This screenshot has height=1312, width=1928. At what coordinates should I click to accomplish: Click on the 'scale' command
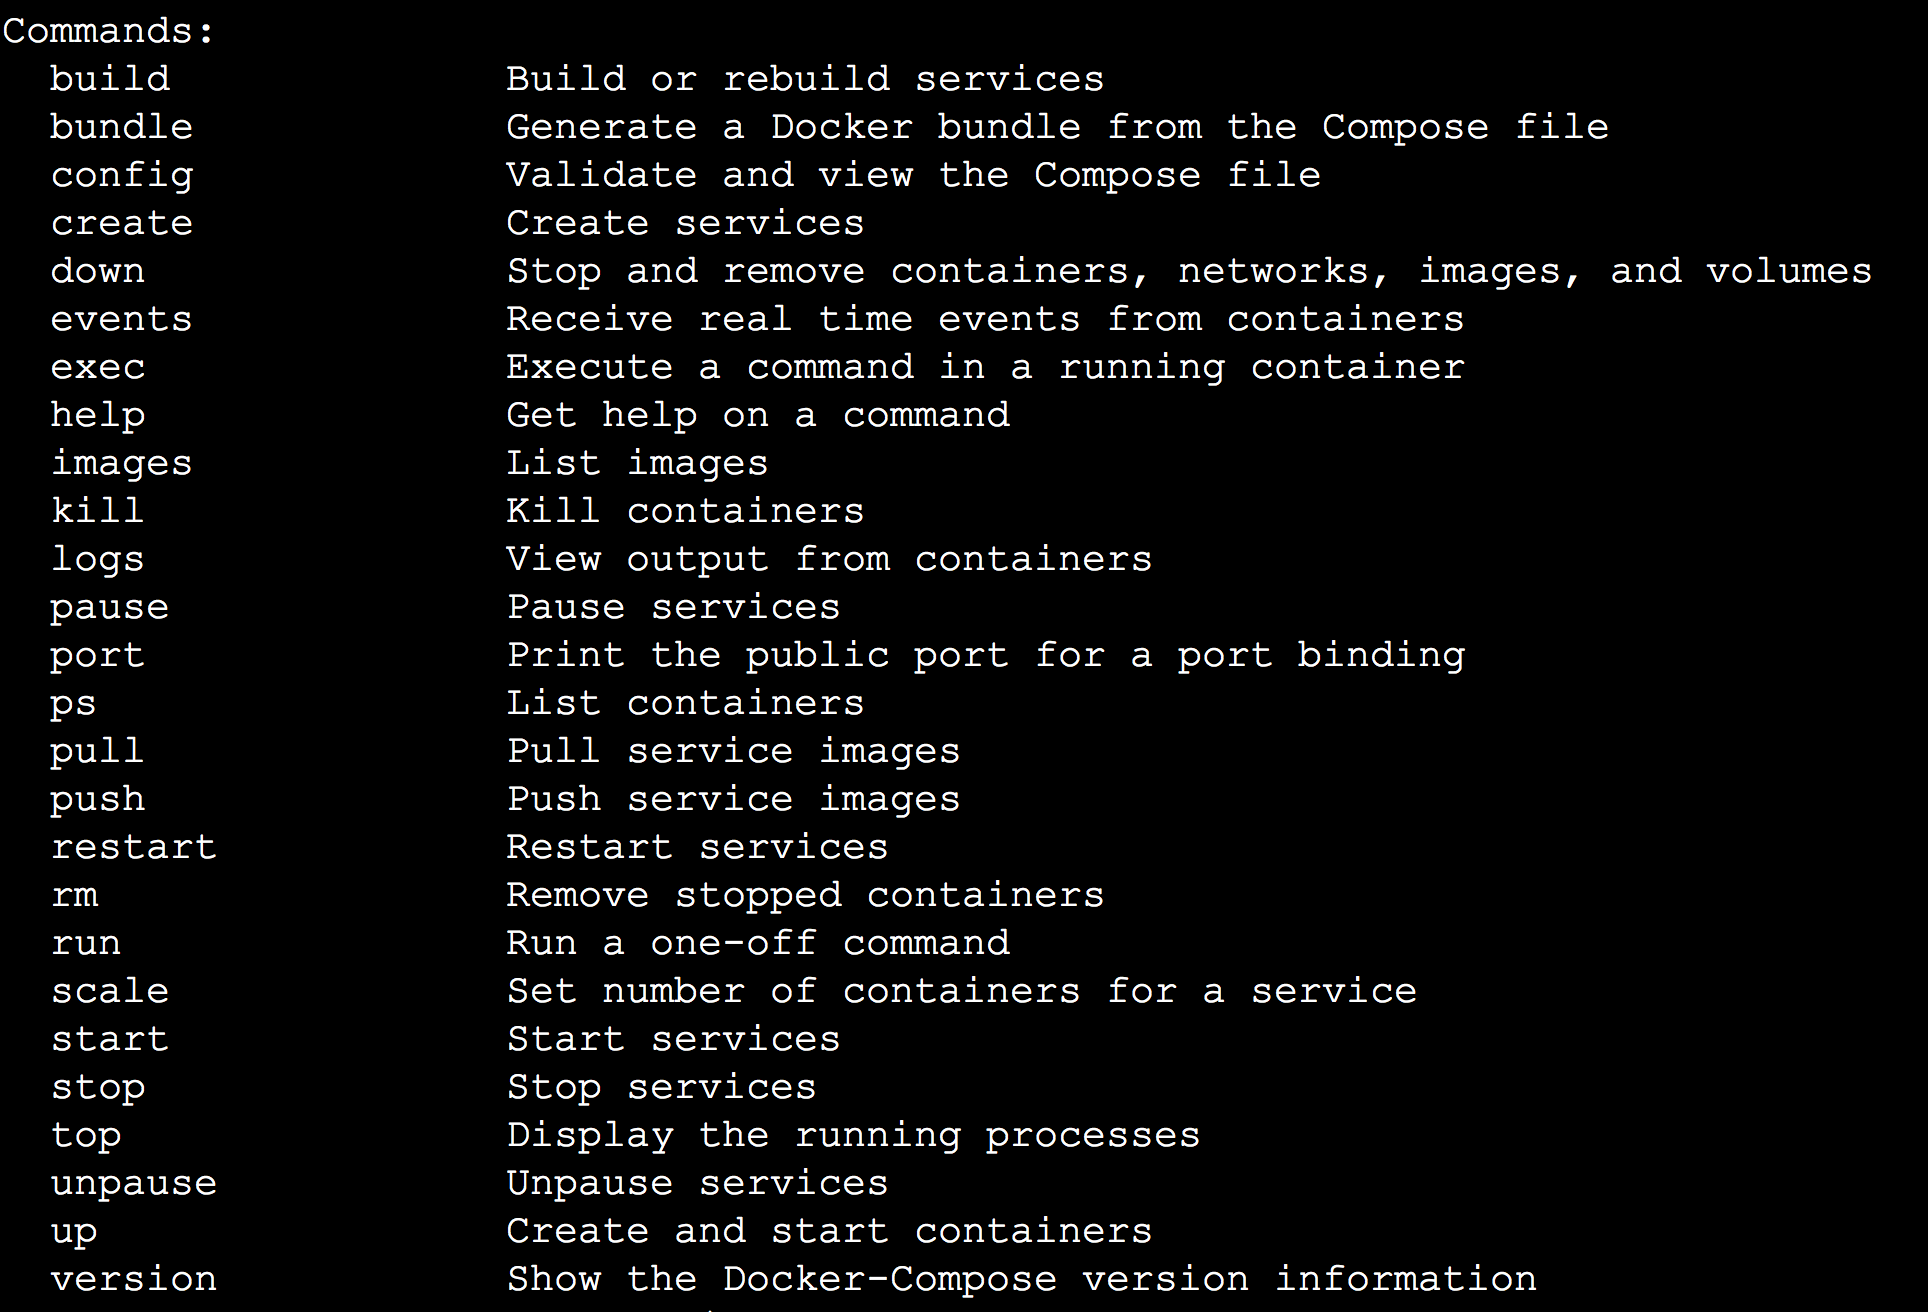point(110,990)
